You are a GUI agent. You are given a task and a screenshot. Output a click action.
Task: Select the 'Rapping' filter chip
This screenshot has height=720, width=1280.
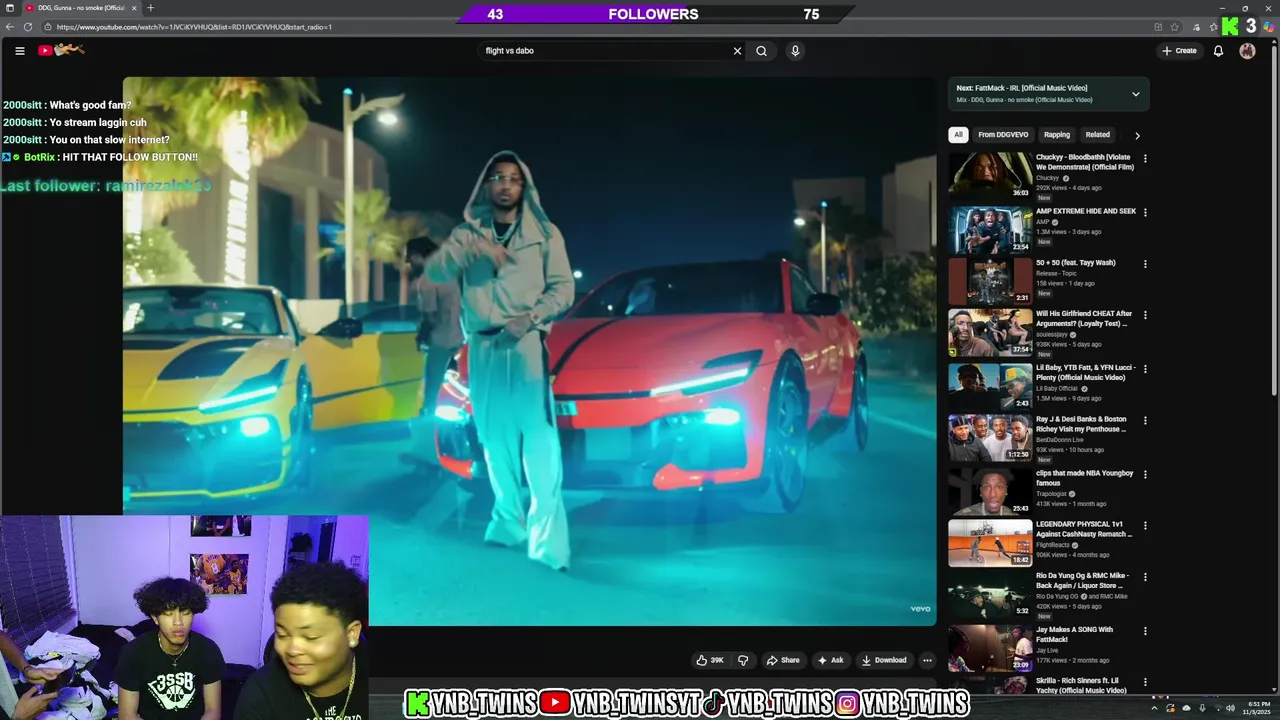coord(1057,134)
